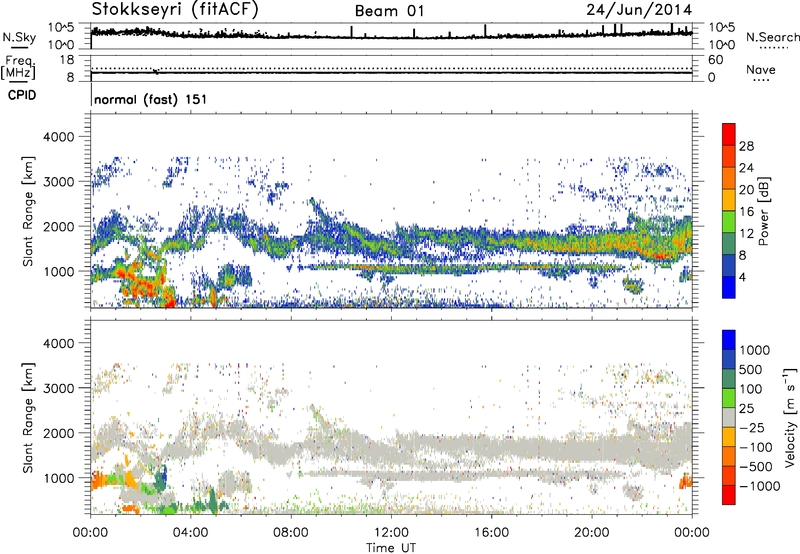This screenshot has height=554, width=800.
Task: Click the red bottom velocity colorbar segment
Action: coord(729,495)
